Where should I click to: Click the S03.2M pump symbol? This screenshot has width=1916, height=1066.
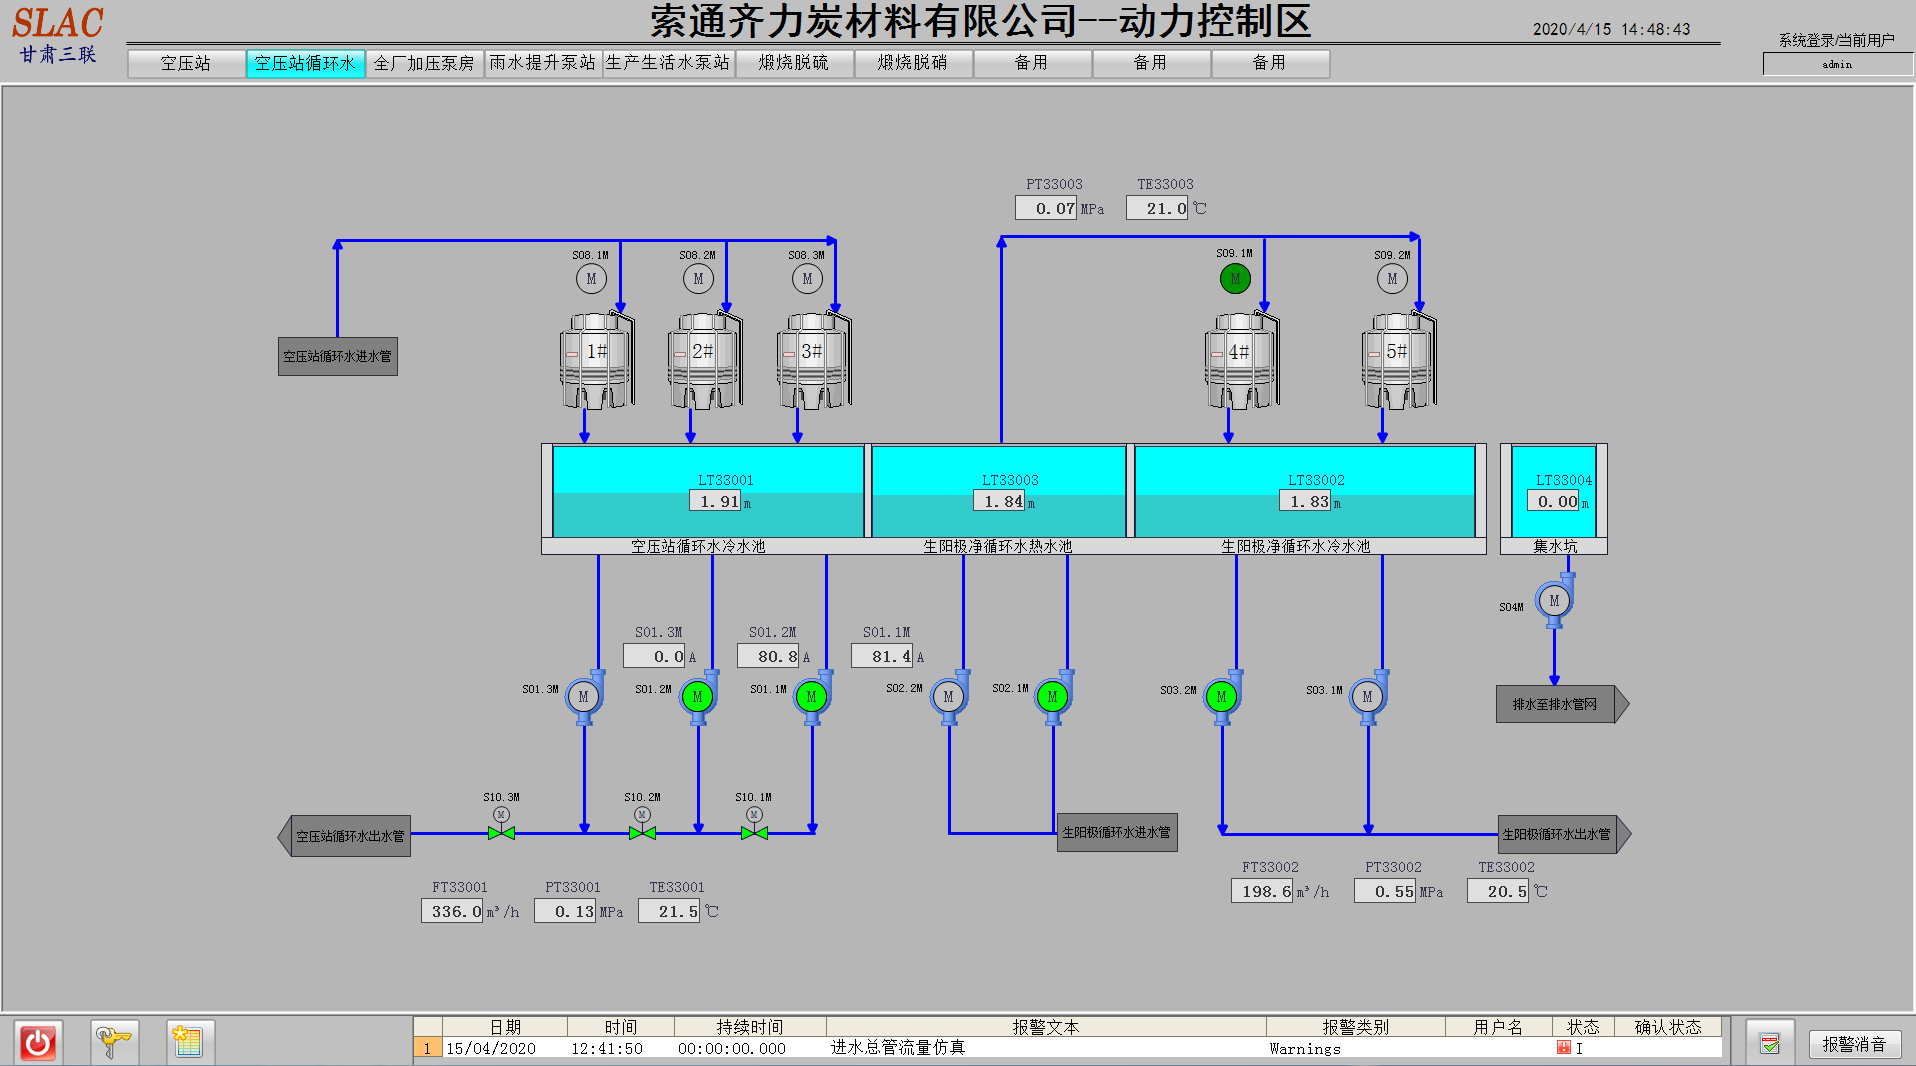pos(1222,696)
